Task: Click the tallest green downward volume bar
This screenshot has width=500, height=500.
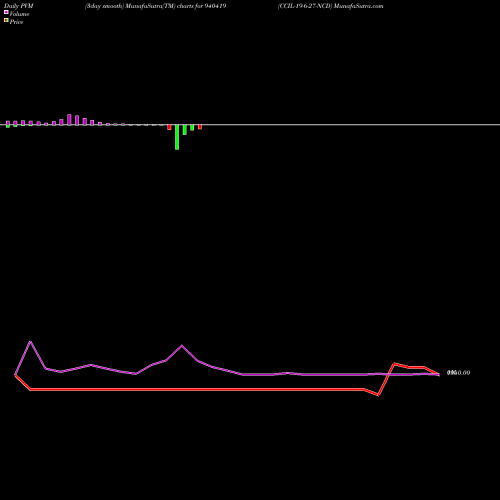Action: click(x=177, y=137)
